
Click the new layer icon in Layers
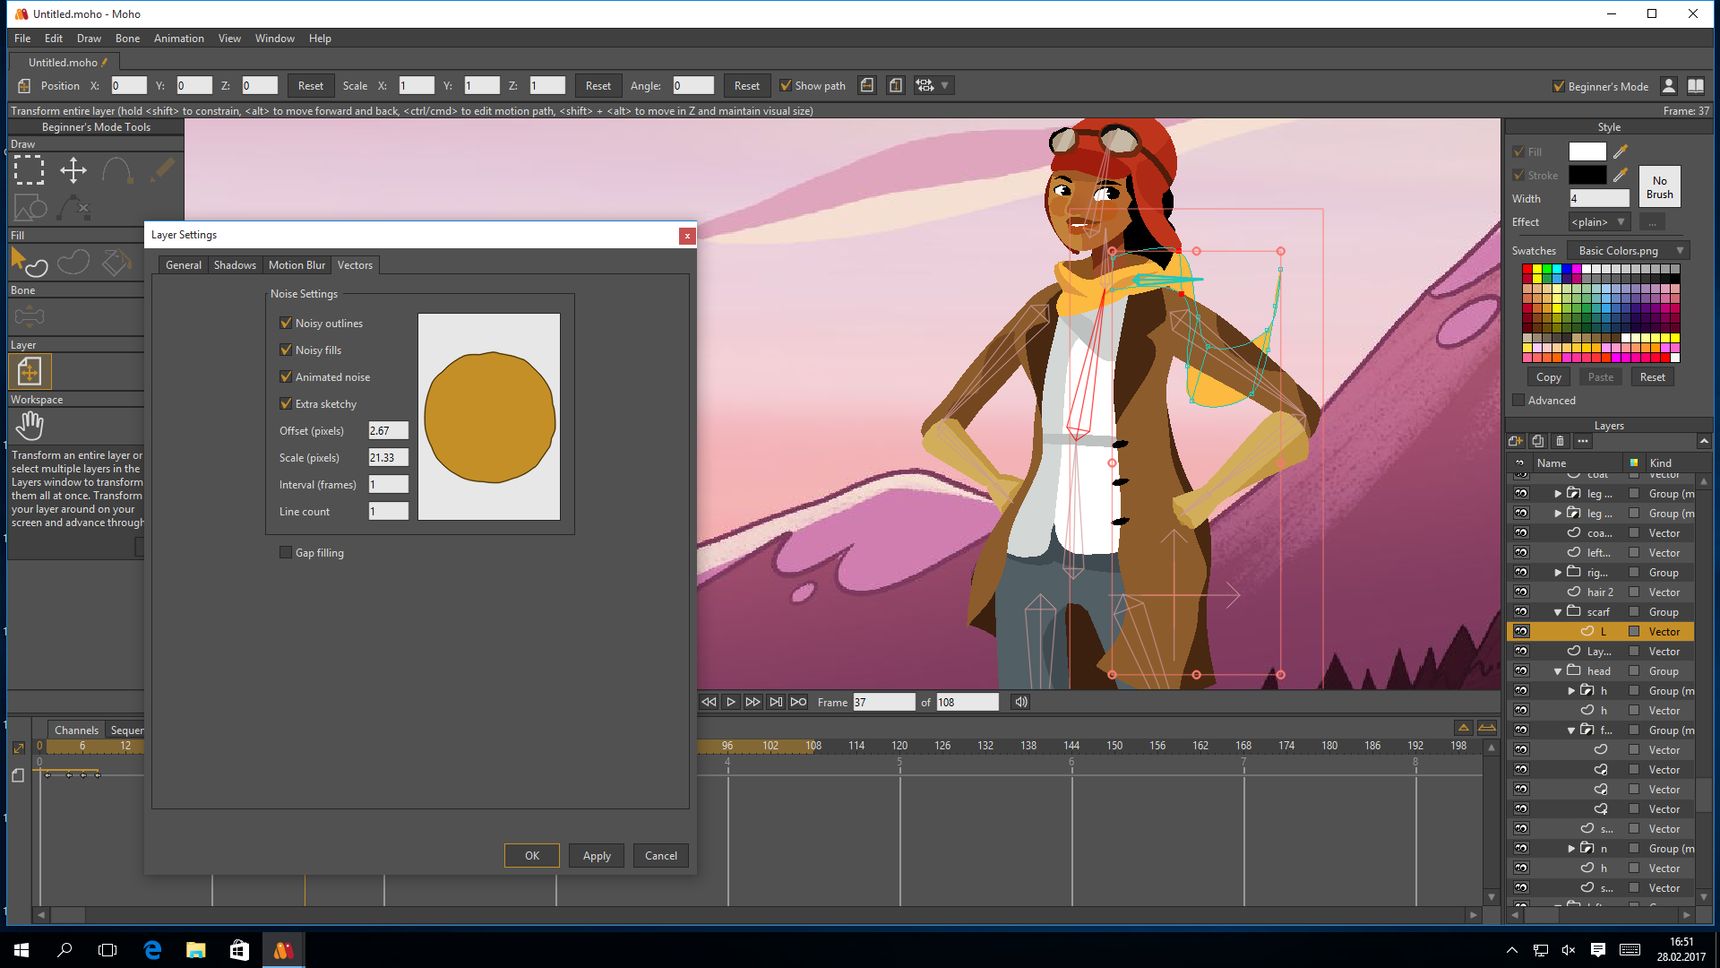click(1516, 441)
